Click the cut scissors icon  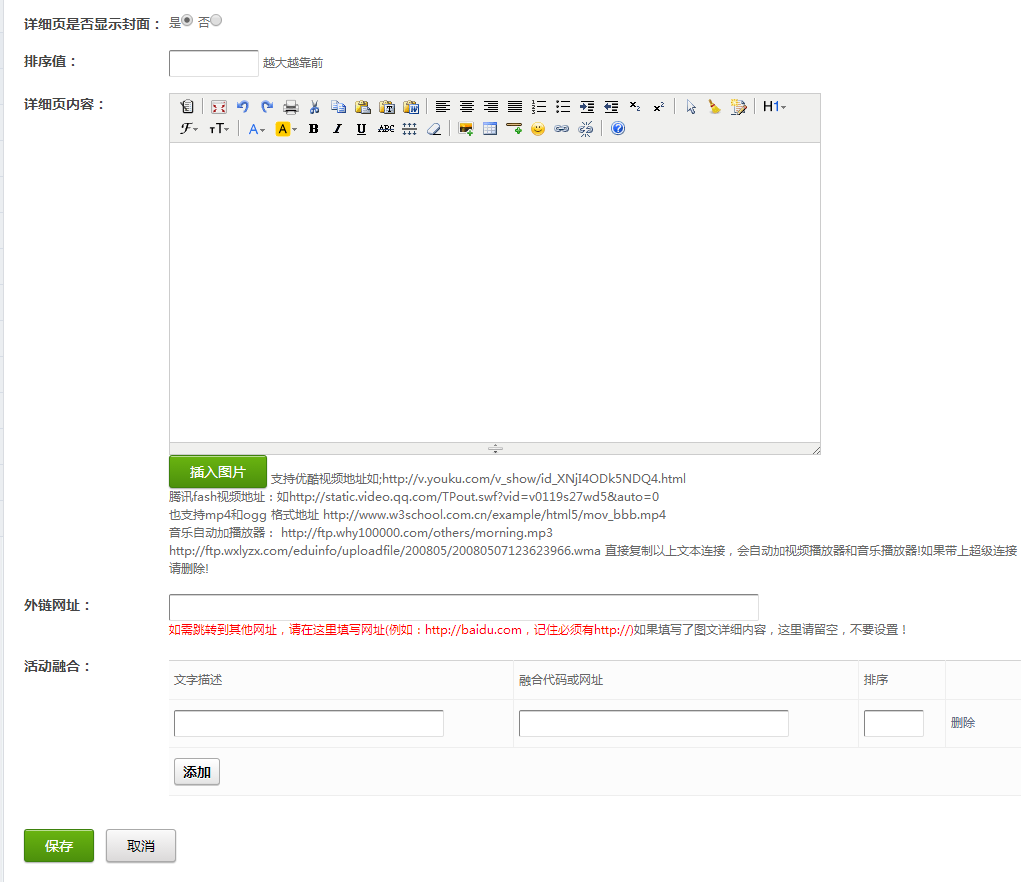click(x=314, y=106)
